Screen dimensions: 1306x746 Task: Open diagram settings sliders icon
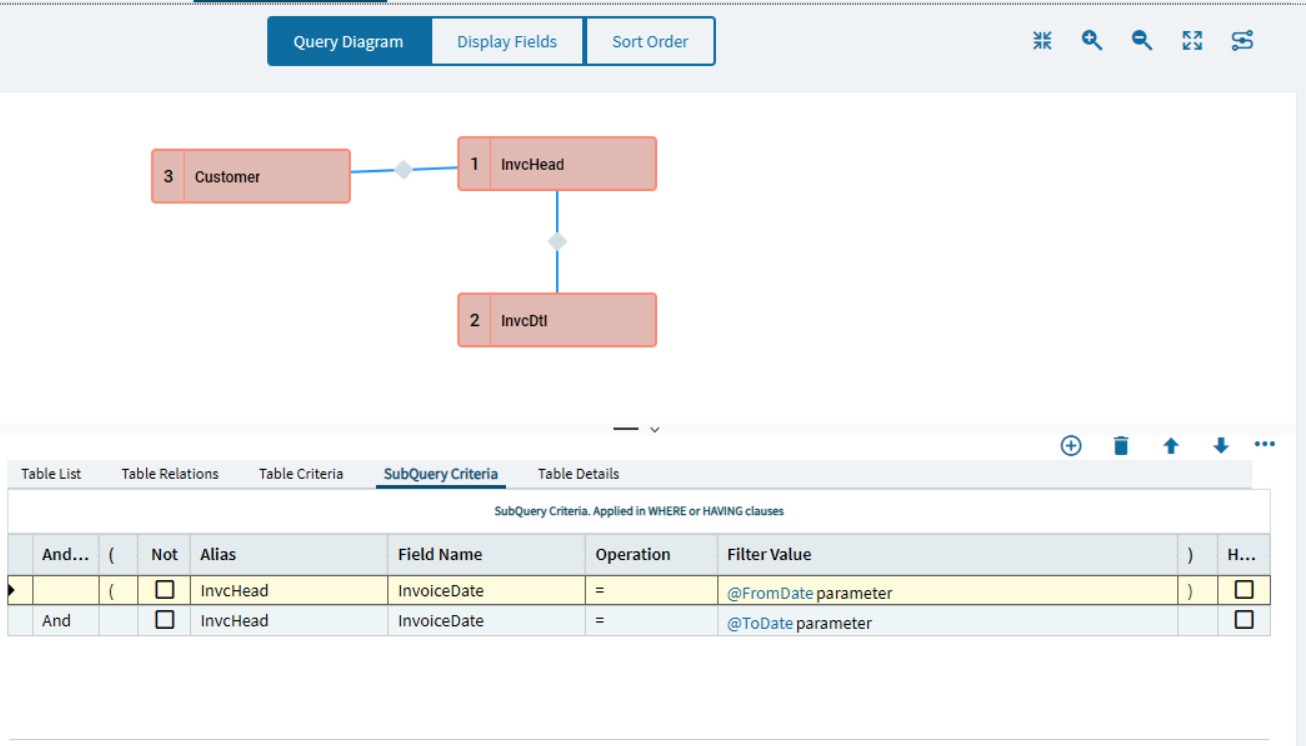(1242, 41)
